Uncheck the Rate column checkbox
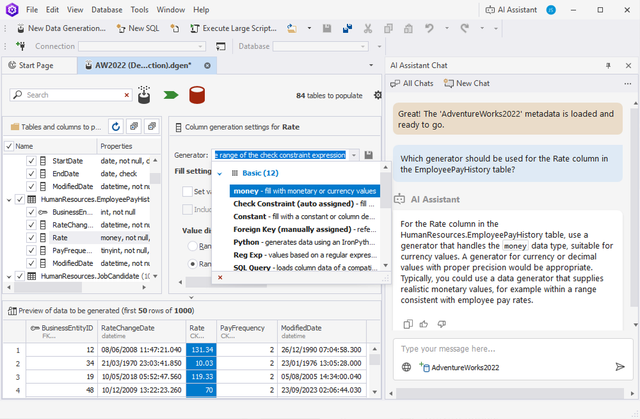640x419 pixels. [31, 238]
